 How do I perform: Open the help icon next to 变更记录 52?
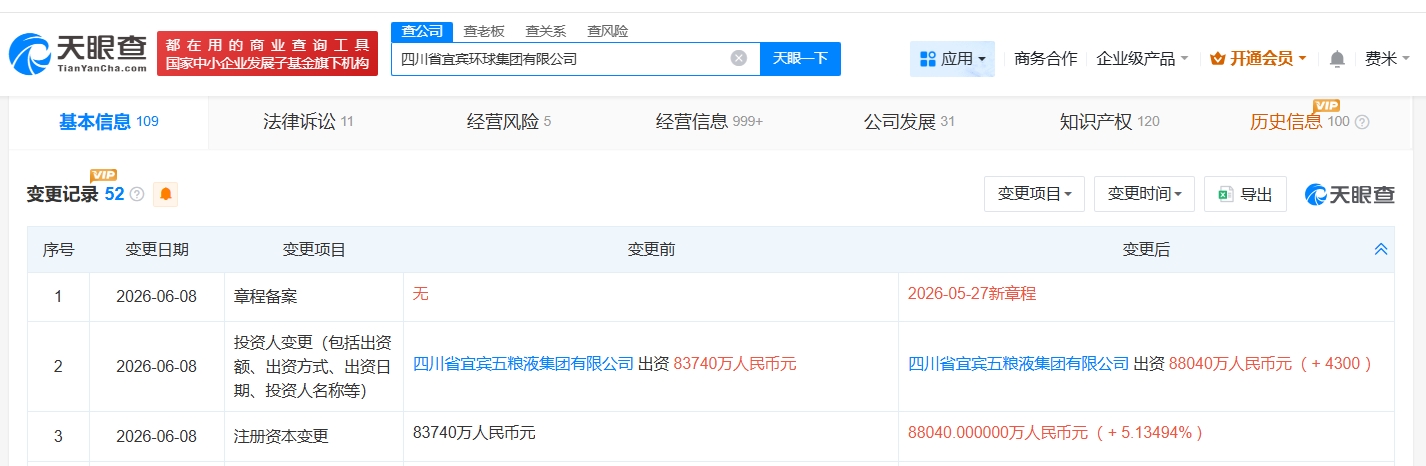[137, 194]
